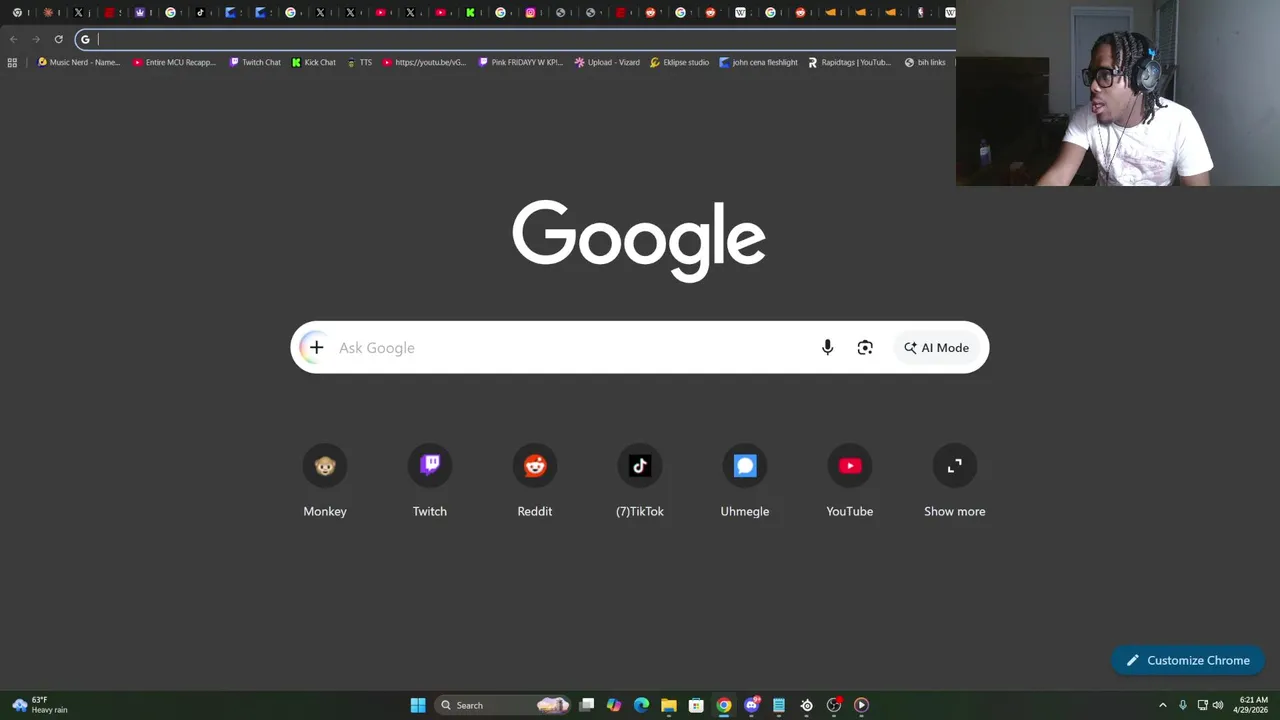
Task: Open Microsoft Edge from taskbar
Action: [x=641, y=705]
